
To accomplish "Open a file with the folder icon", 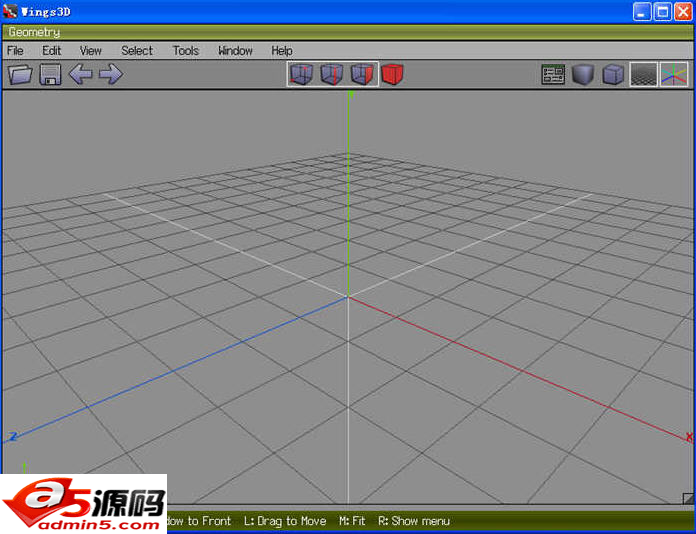I will pyautogui.click(x=20, y=74).
